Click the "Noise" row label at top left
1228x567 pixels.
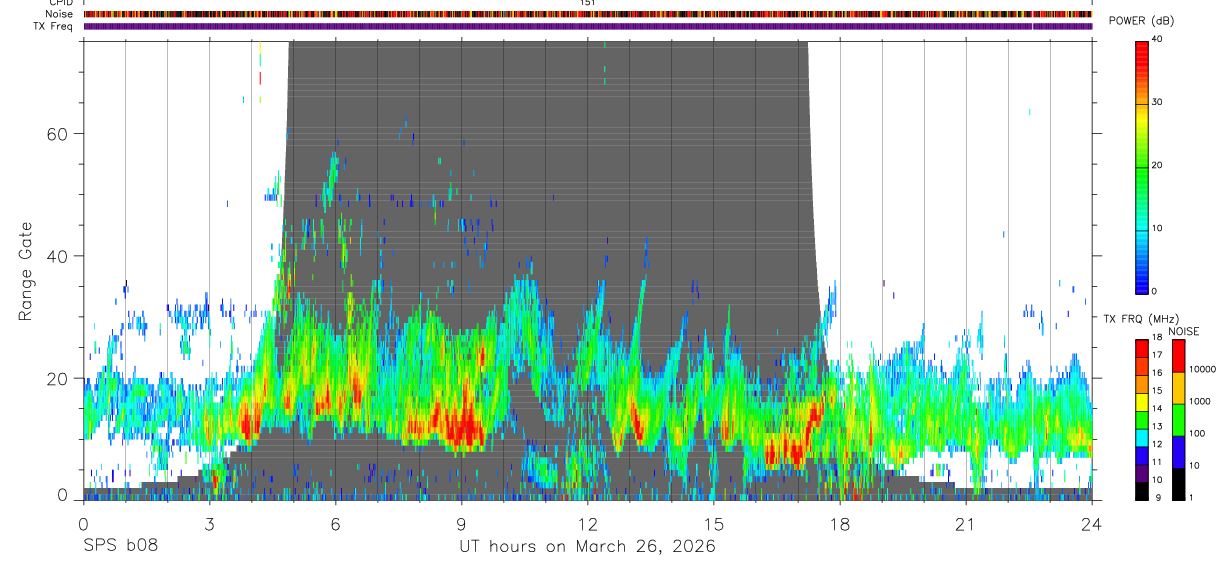(x=59, y=15)
